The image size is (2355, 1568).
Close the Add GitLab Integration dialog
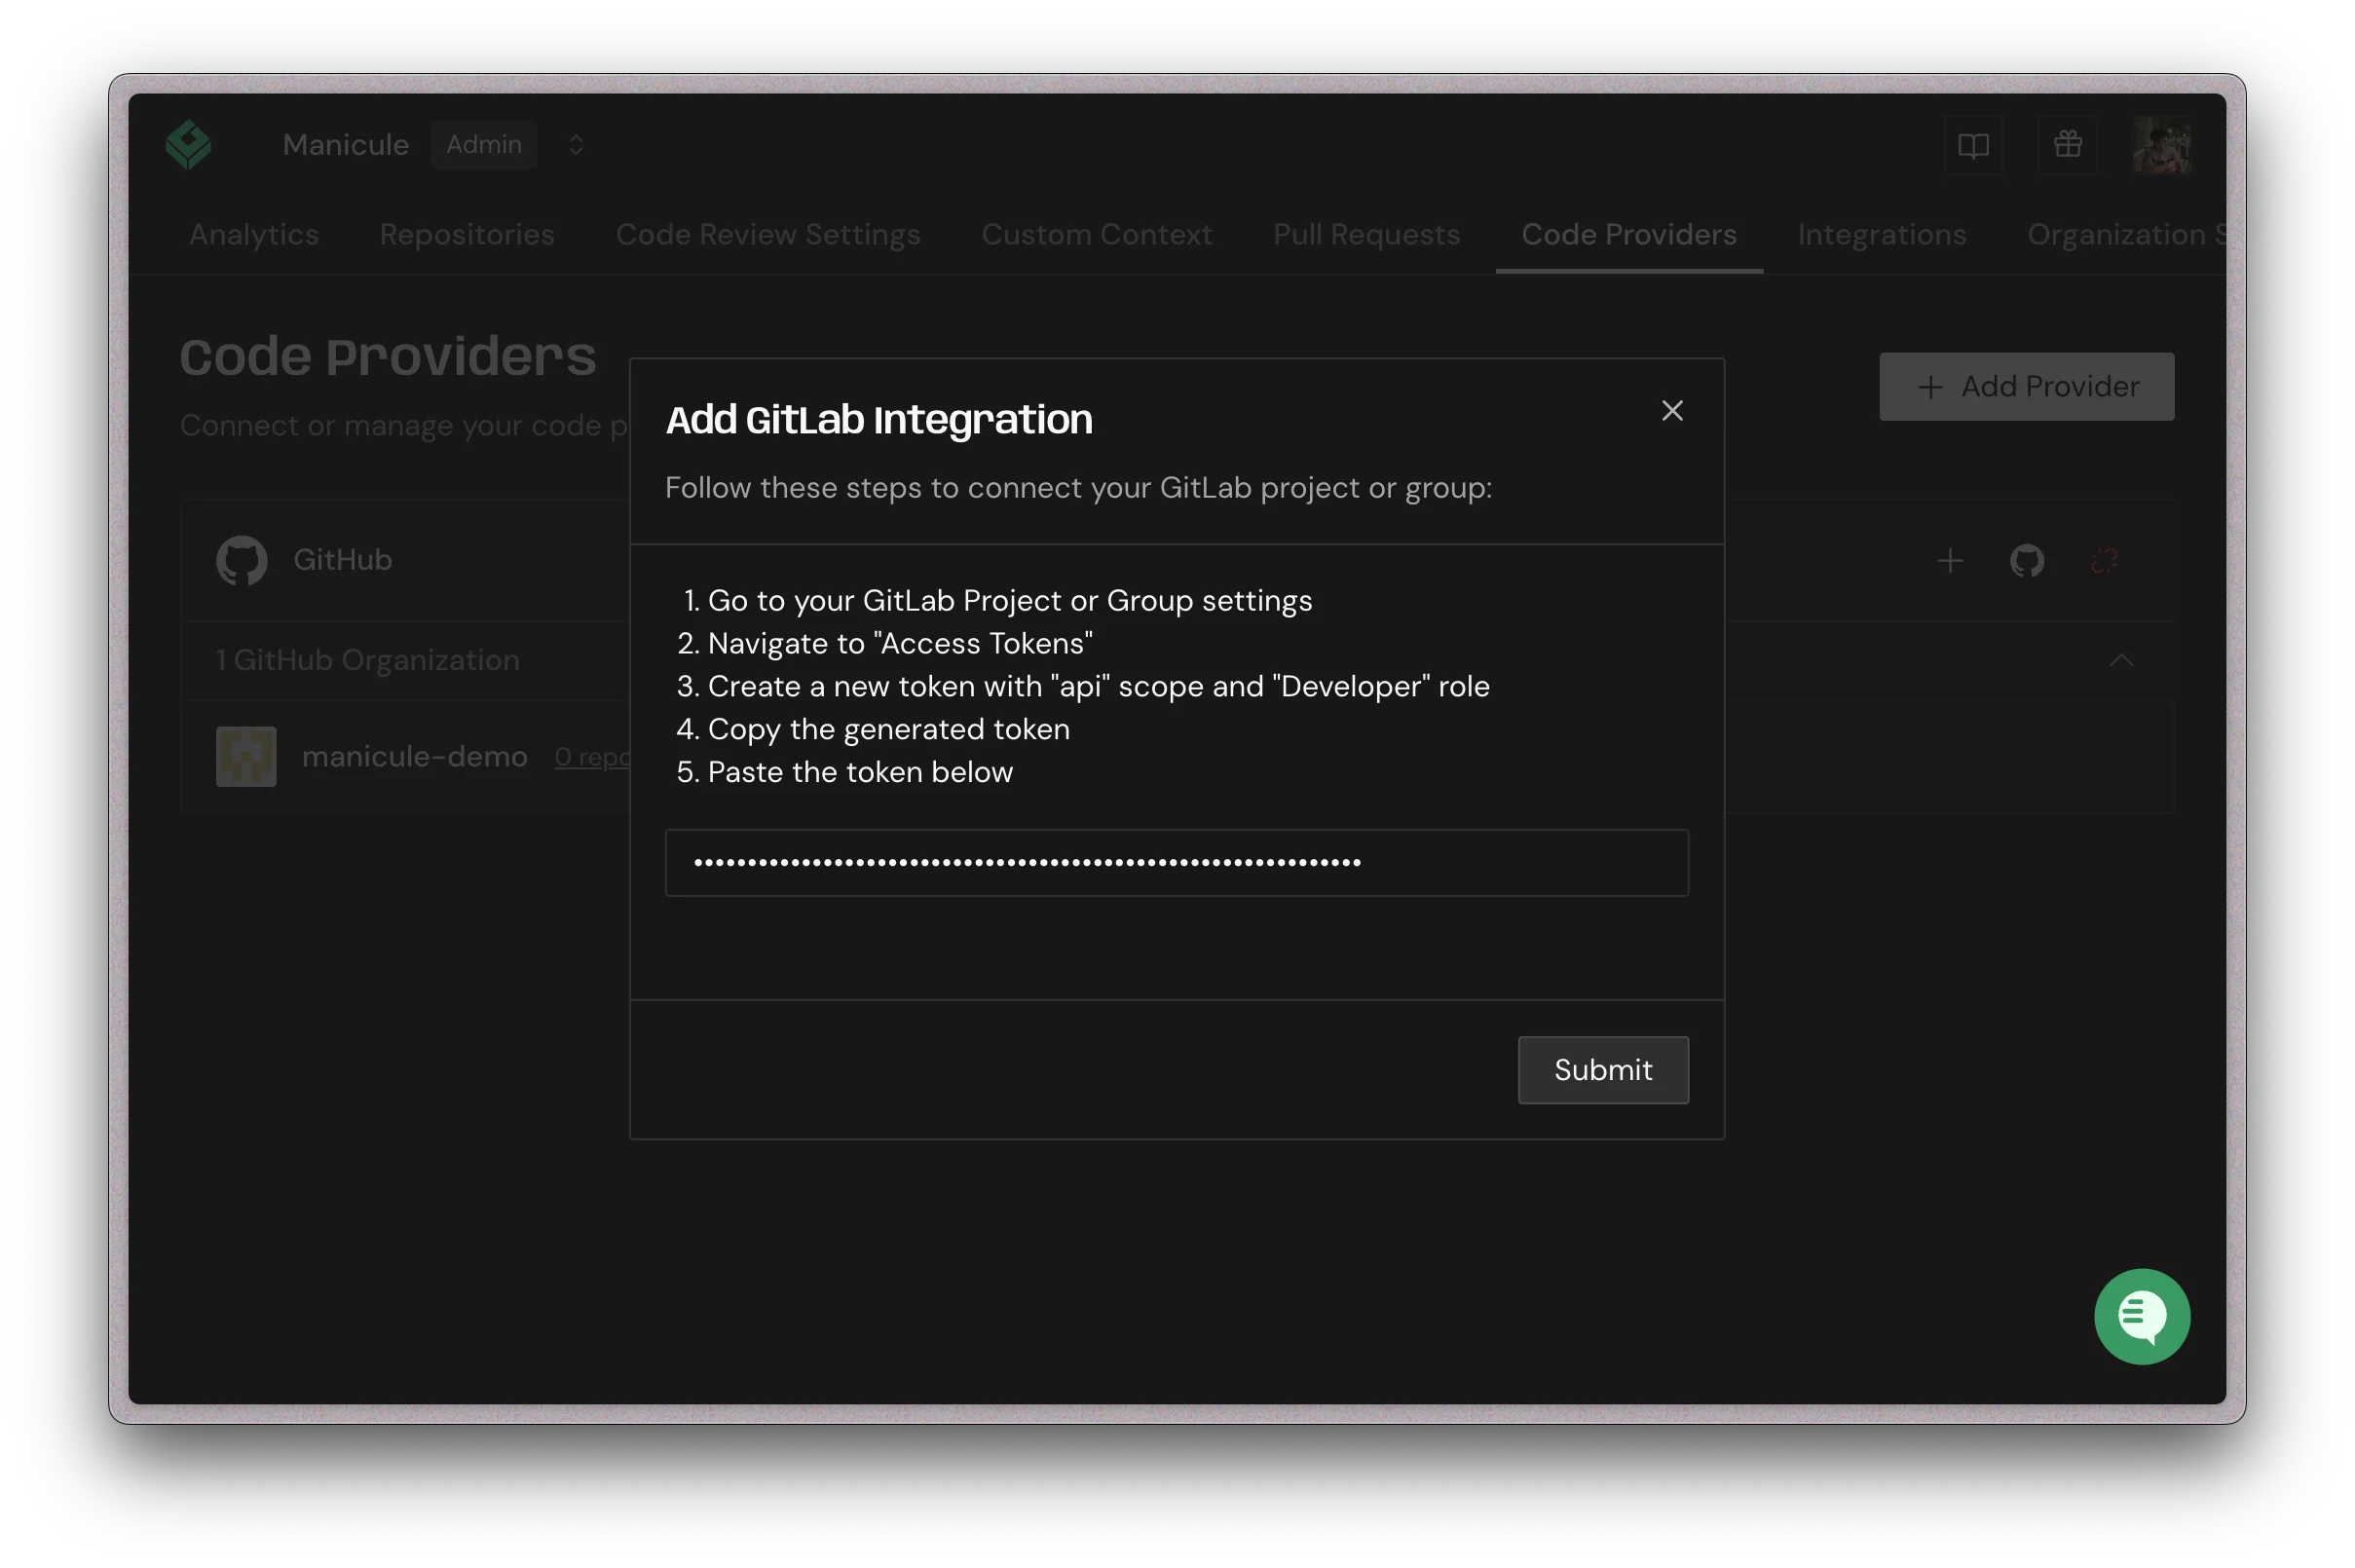tap(1672, 411)
